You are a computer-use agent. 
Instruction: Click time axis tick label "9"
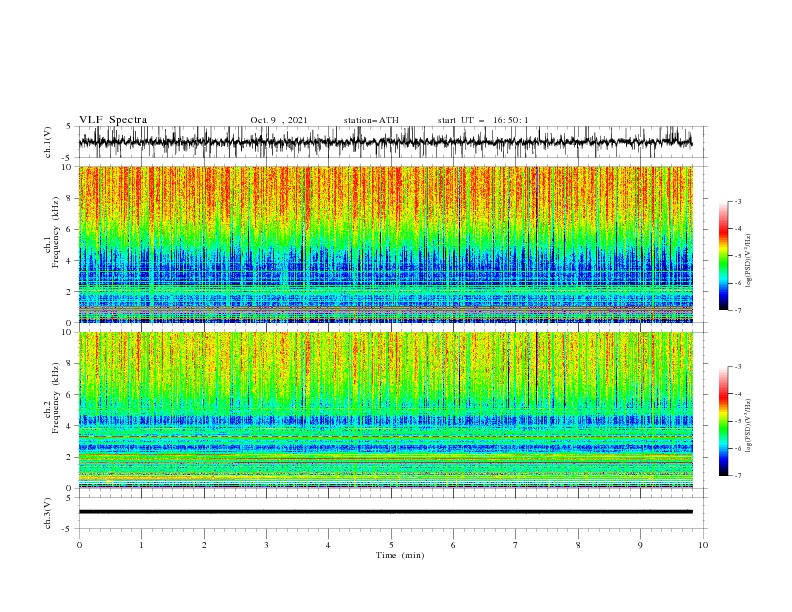click(640, 545)
